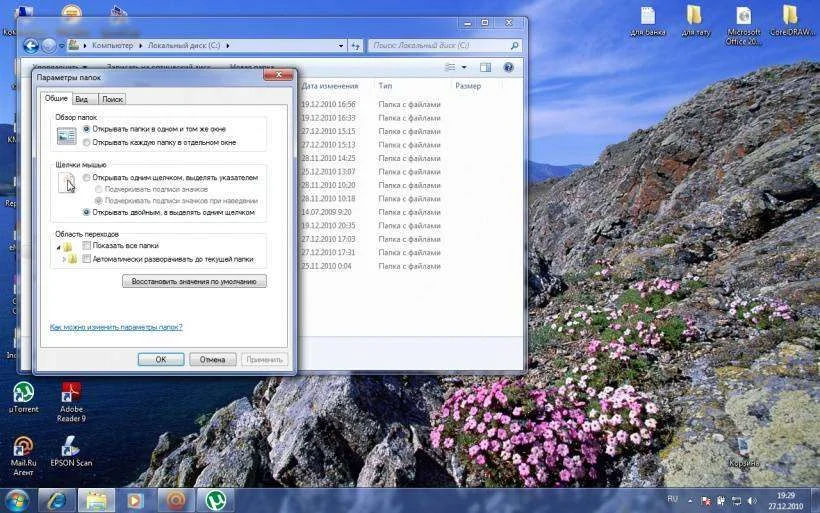The width and height of the screenshot is (820, 513).
Task: Click "Восстановить значения по умолчанию" button
Action: 195,281
